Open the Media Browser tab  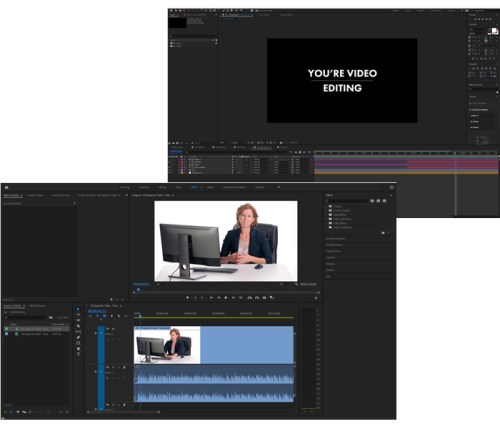coord(37,306)
